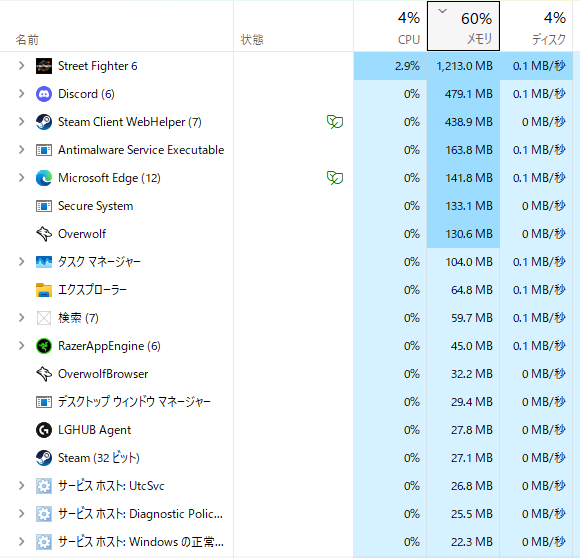Select the Secure System process name
Image resolution: width=580 pixels, height=558 pixels.
tap(95, 206)
